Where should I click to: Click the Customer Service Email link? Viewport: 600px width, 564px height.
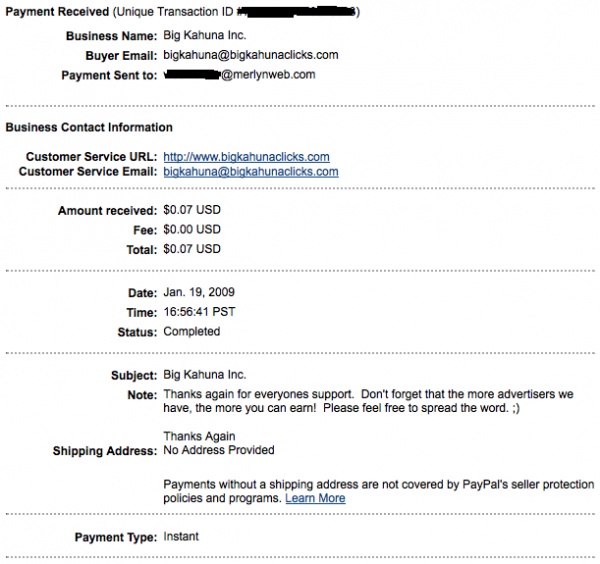250,172
